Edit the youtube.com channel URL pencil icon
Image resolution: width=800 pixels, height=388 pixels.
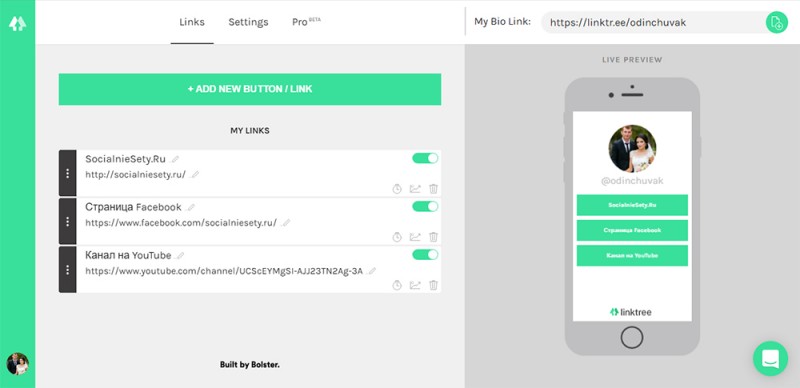coord(372,271)
